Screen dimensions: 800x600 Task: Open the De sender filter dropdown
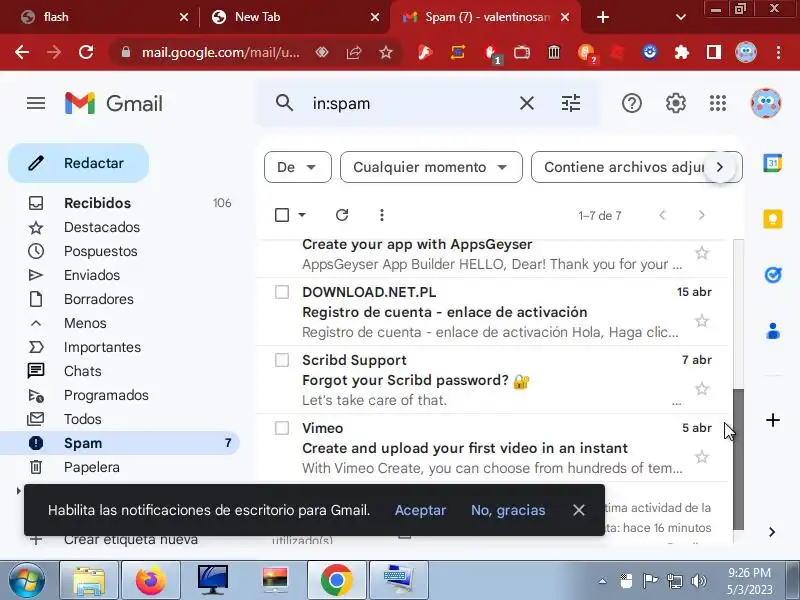click(x=297, y=167)
